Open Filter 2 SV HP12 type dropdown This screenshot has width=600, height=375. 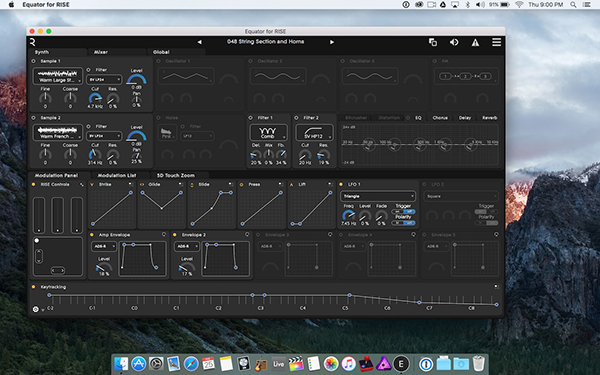(x=314, y=132)
